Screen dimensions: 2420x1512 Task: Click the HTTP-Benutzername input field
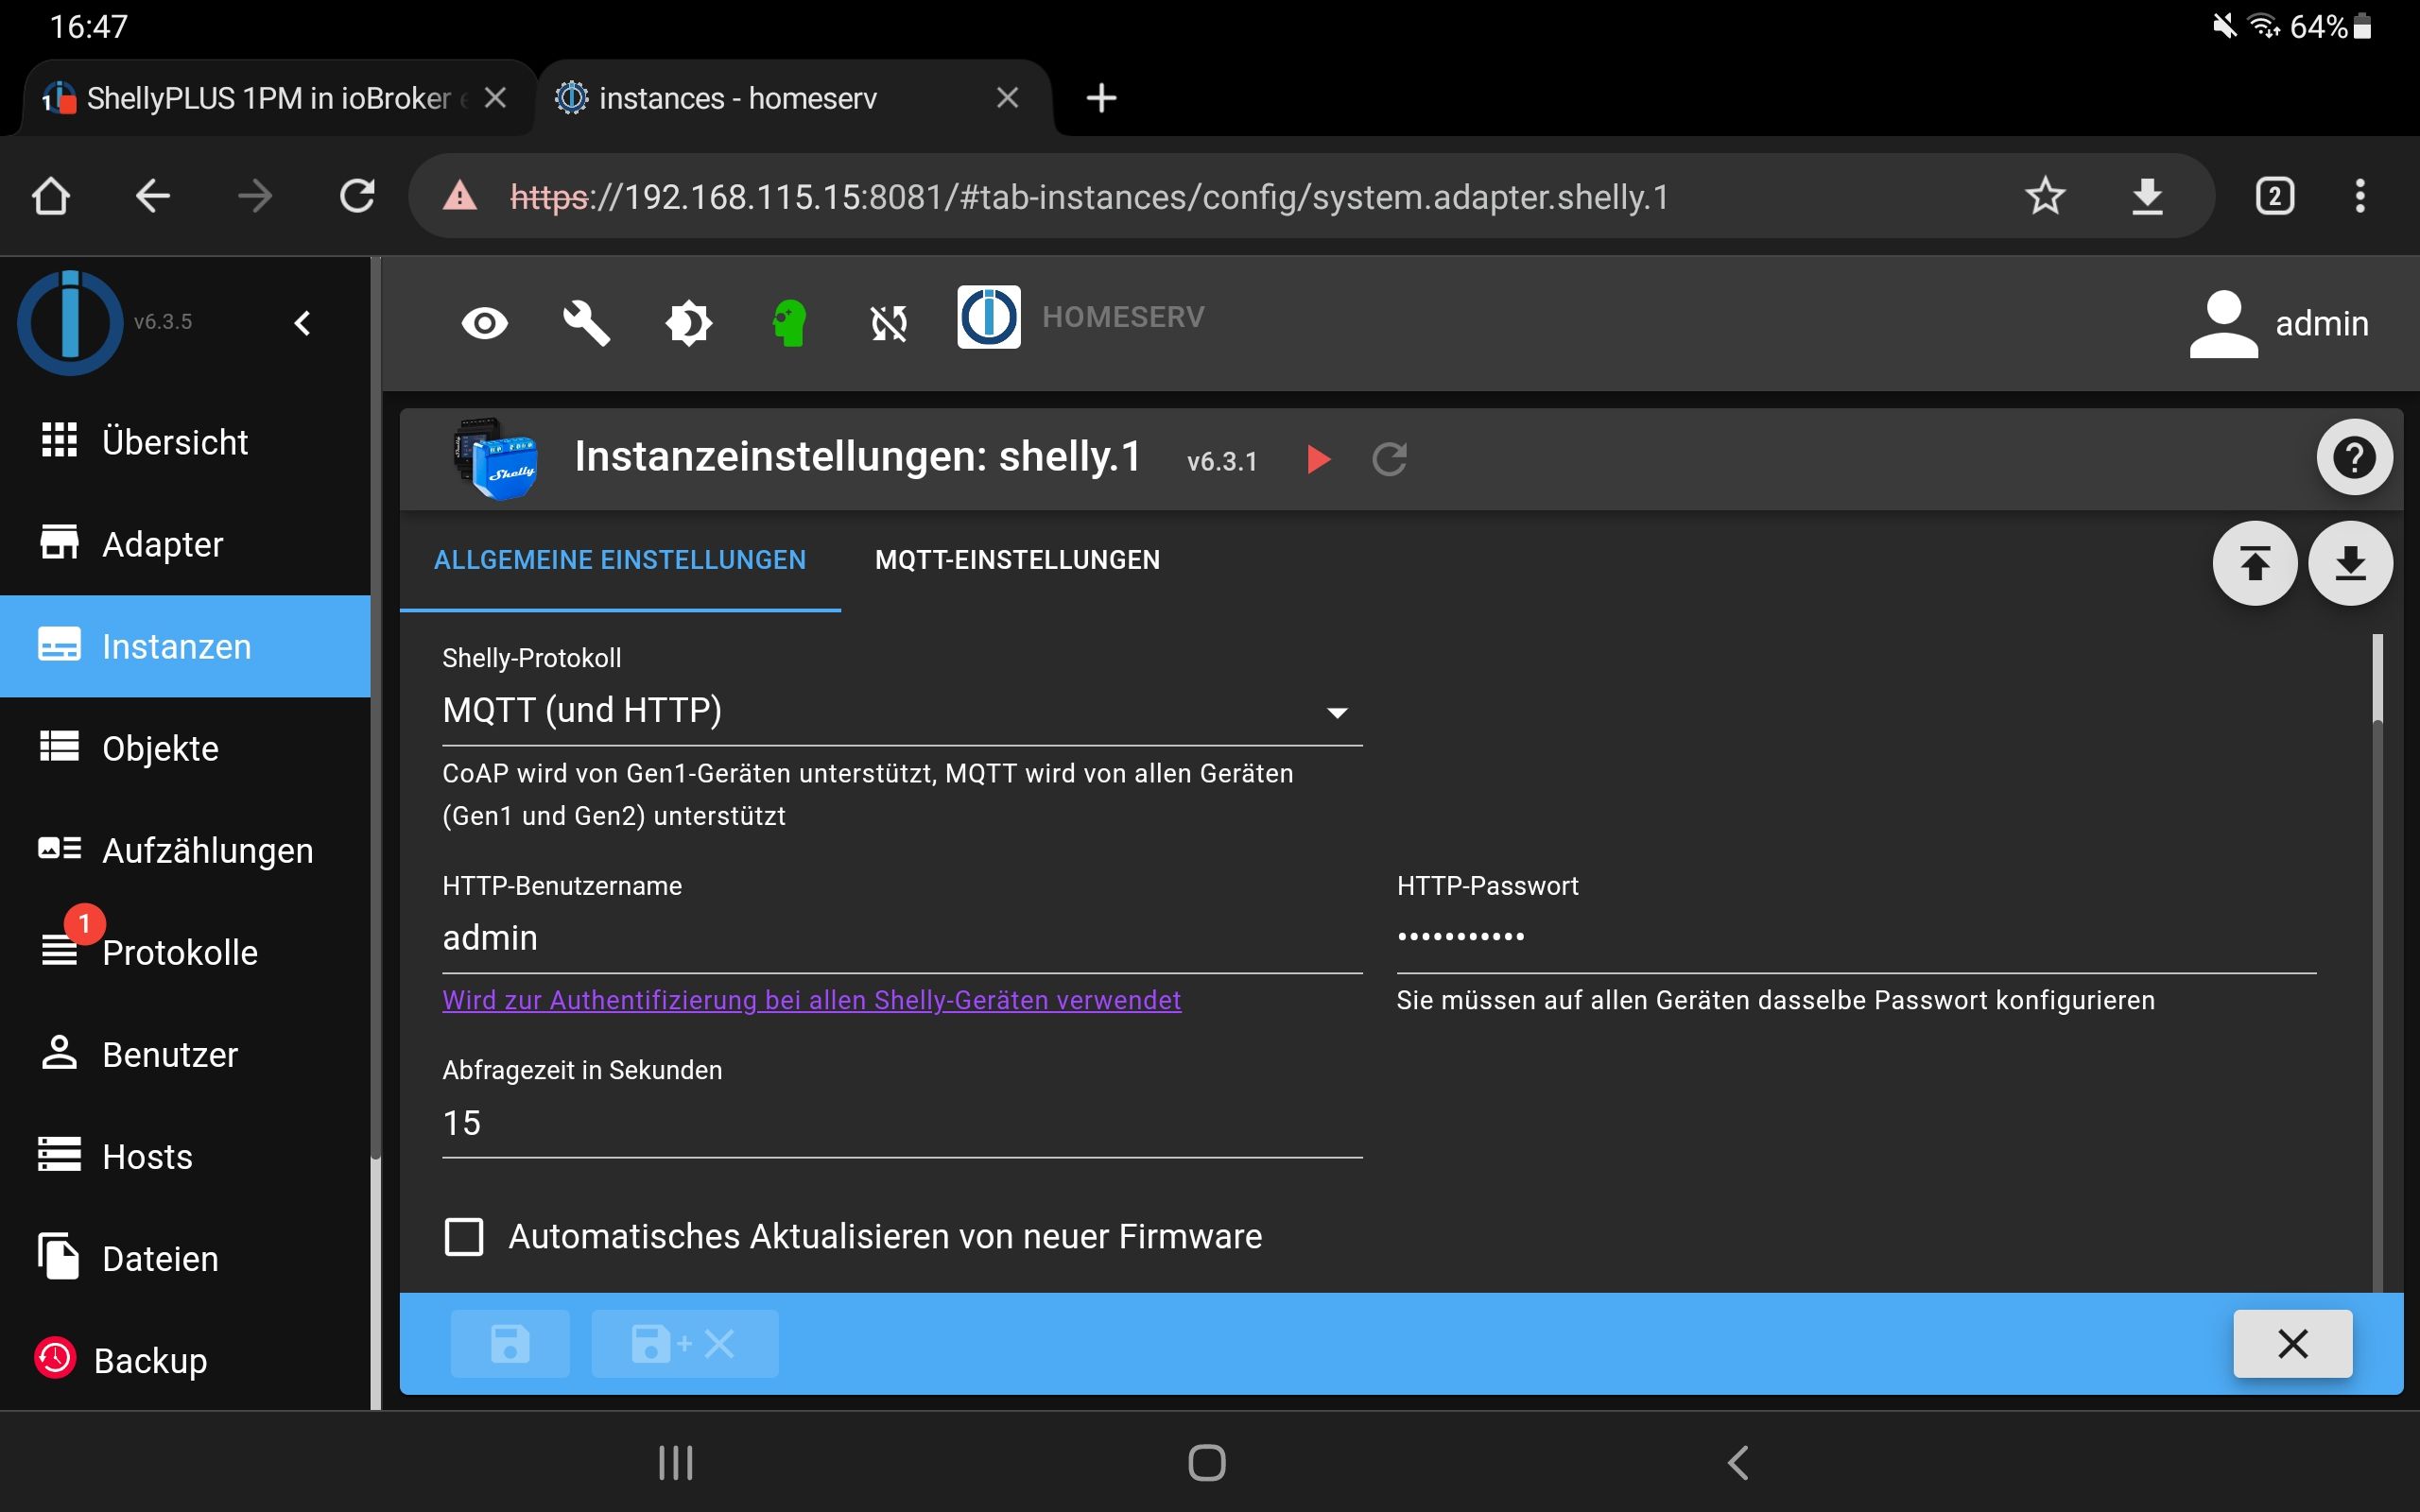902,938
